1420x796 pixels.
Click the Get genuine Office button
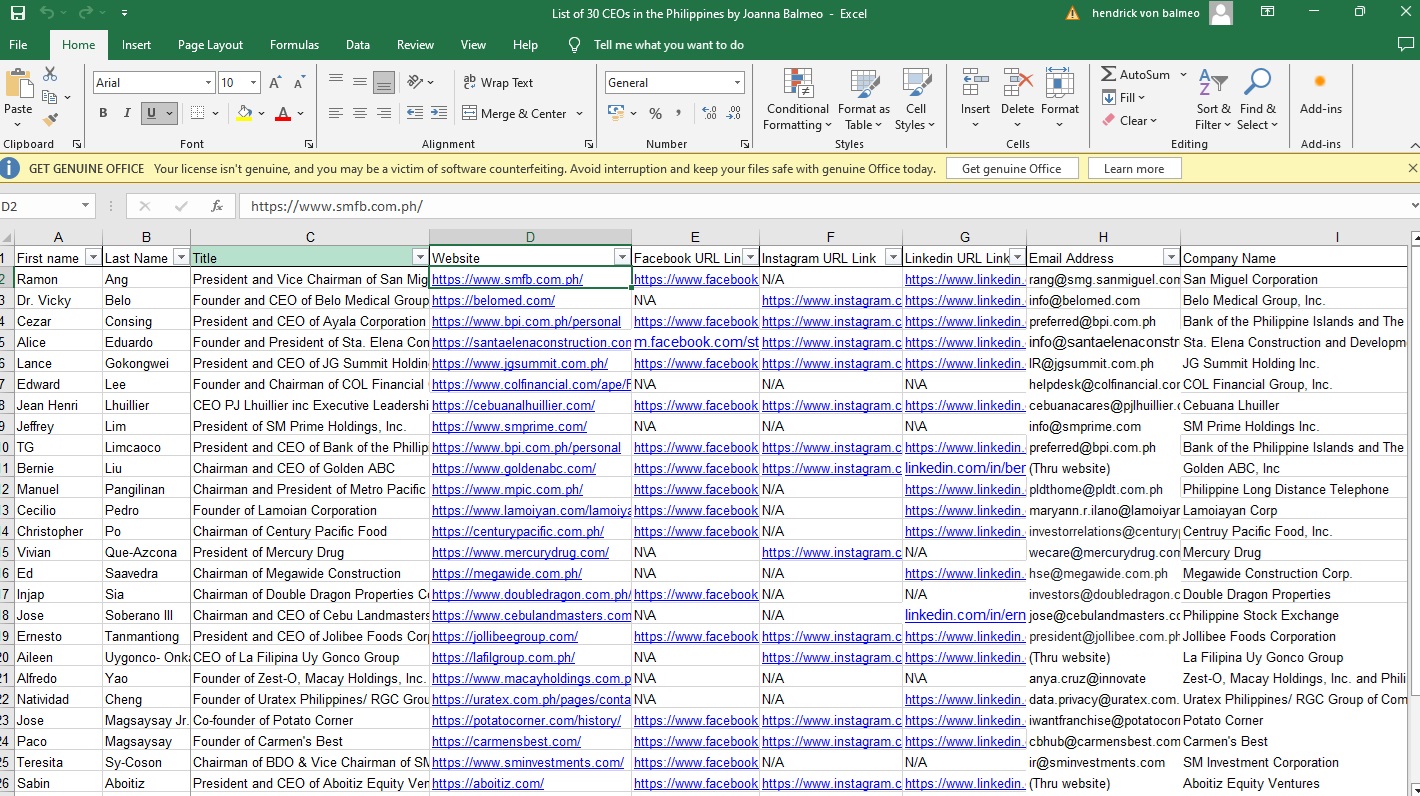1011,169
